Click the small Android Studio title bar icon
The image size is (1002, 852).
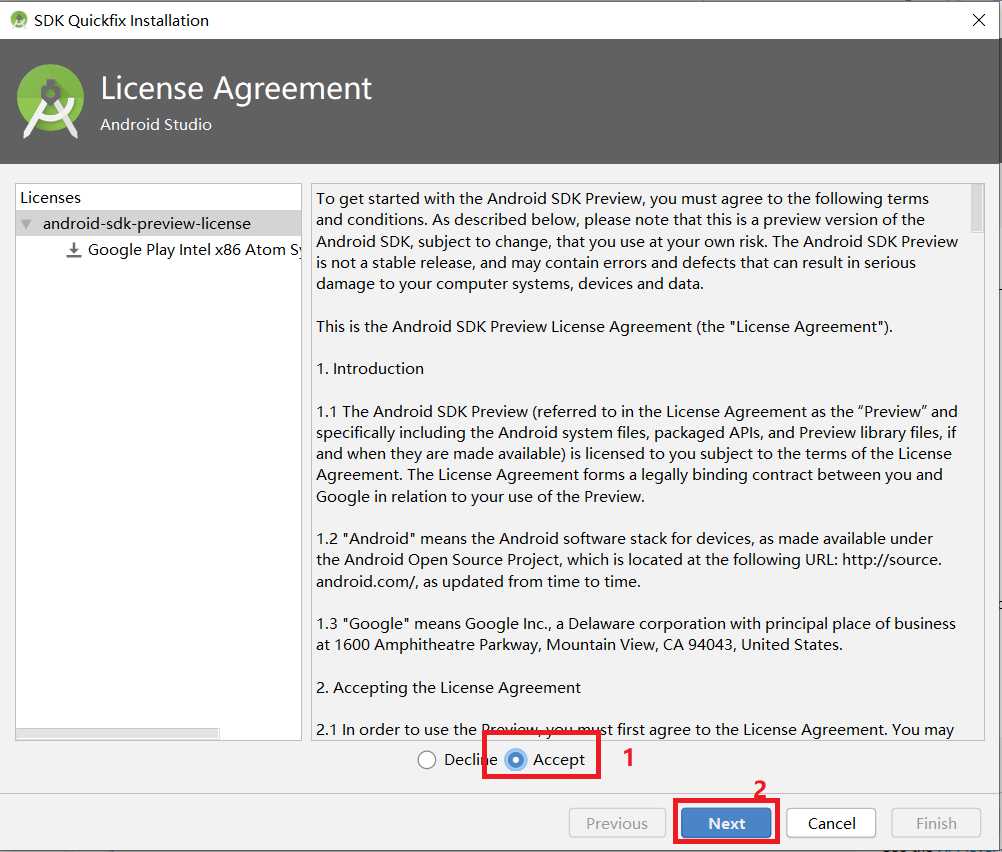point(19,20)
